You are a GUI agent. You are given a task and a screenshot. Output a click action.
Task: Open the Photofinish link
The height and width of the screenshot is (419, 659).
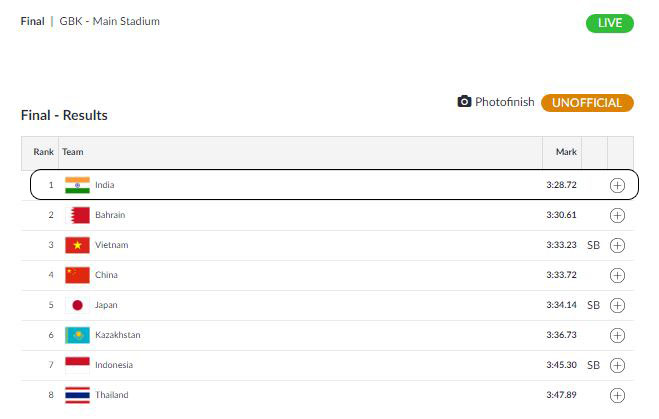(505, 102)
